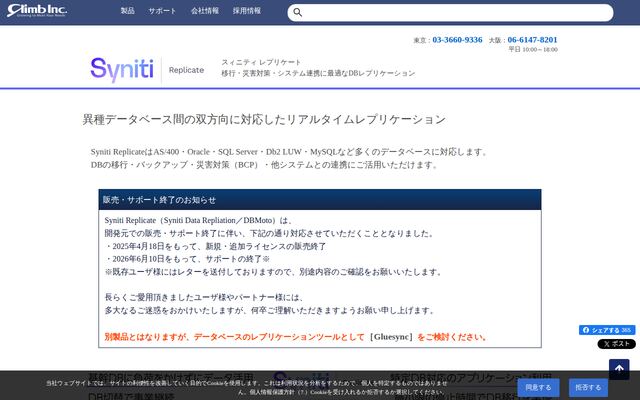Click the Syniti Replicate logo
Image resolution: width=640 pixels, height=400 pixels.
(x=147, y=70)
